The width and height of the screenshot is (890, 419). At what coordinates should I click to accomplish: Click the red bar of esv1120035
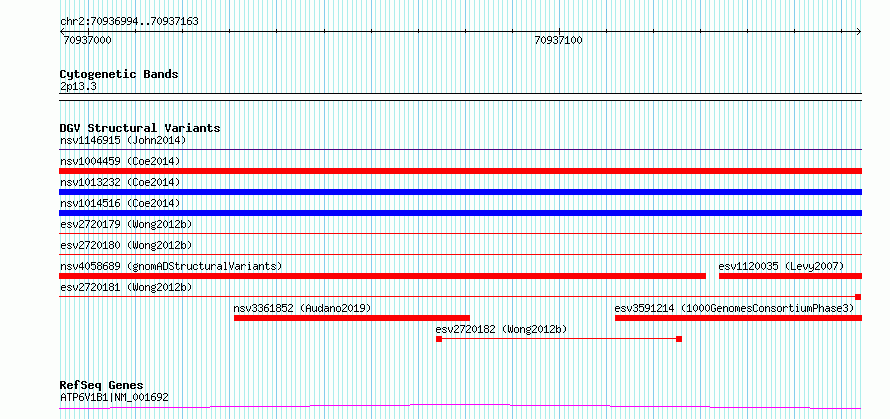790,276
